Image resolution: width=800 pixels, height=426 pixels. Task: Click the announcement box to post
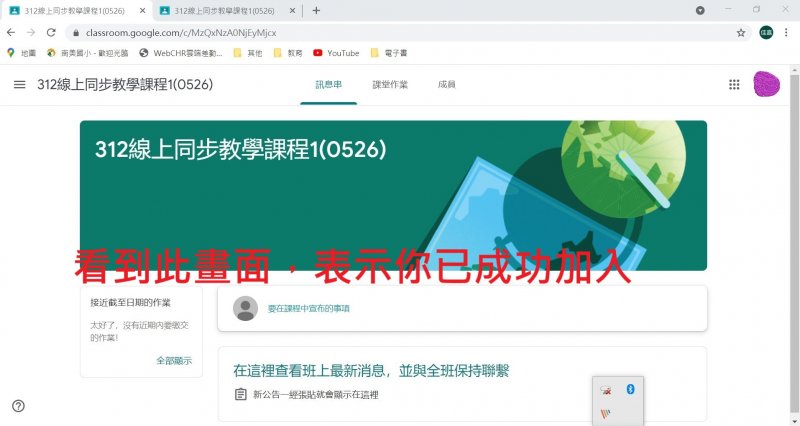(x=469, y=308)
